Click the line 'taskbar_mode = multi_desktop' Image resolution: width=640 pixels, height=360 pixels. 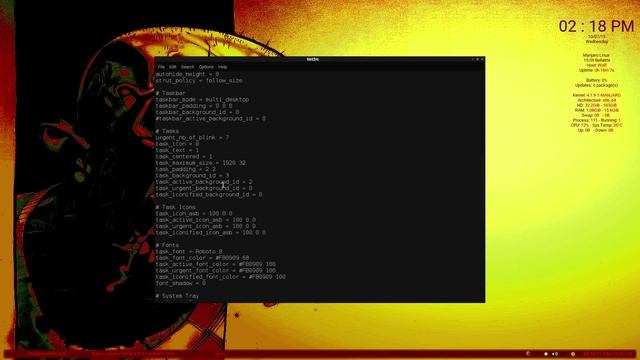(x=202, y=100)
